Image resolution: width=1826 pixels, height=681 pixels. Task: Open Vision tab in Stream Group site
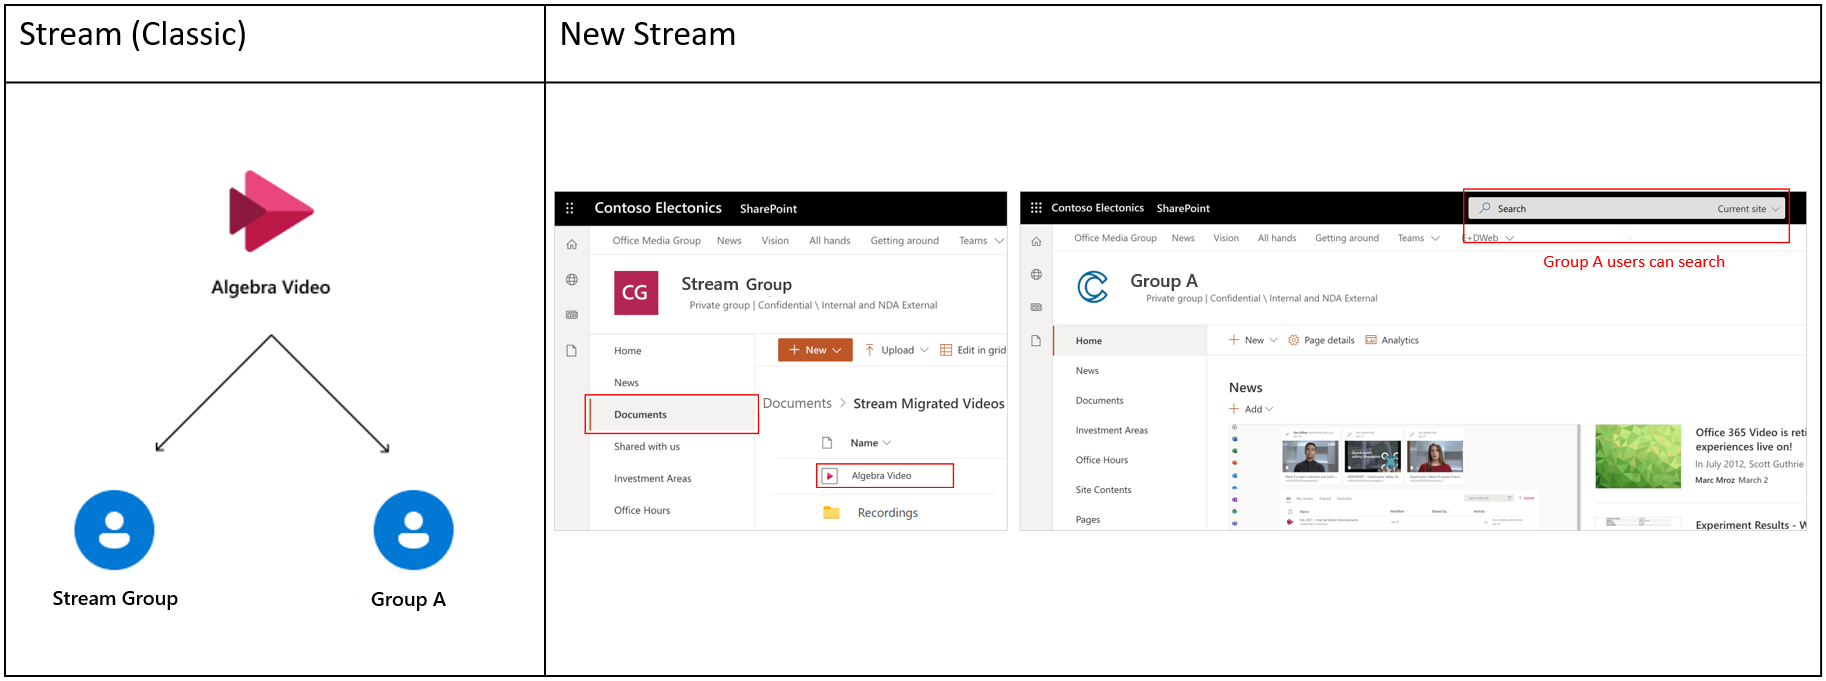coord(775,241)
